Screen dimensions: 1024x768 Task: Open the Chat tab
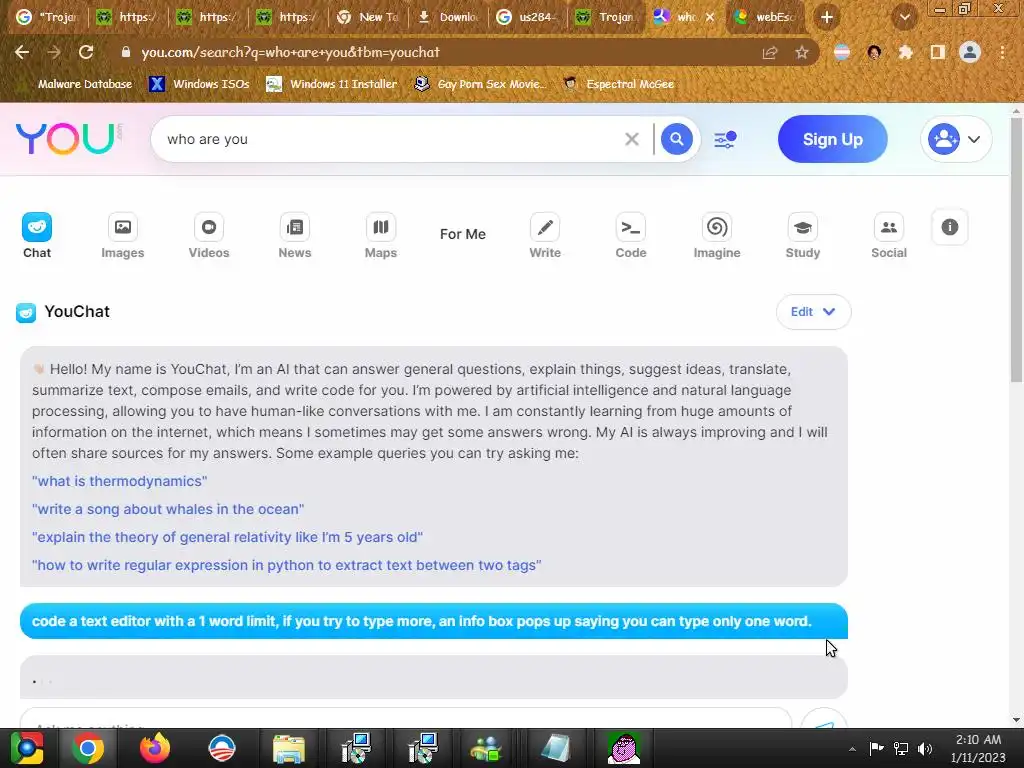point(37,236)
